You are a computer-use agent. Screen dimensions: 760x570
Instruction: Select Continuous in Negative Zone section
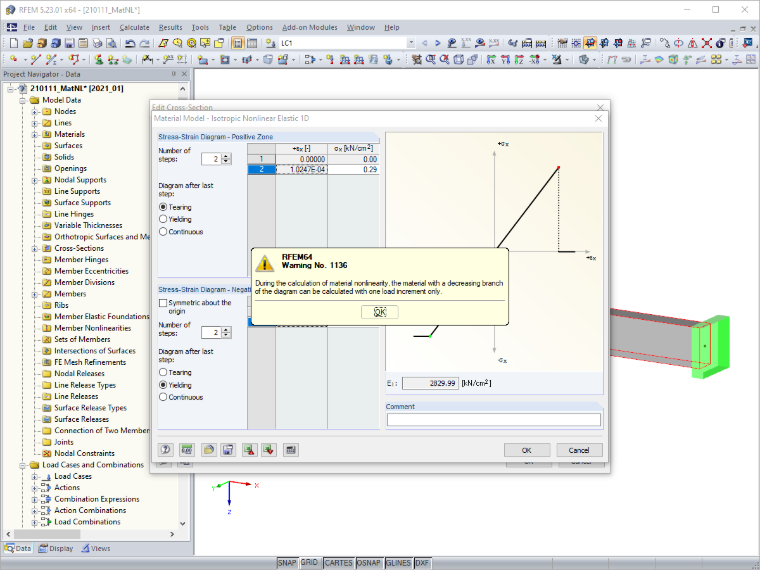(163, 397)
